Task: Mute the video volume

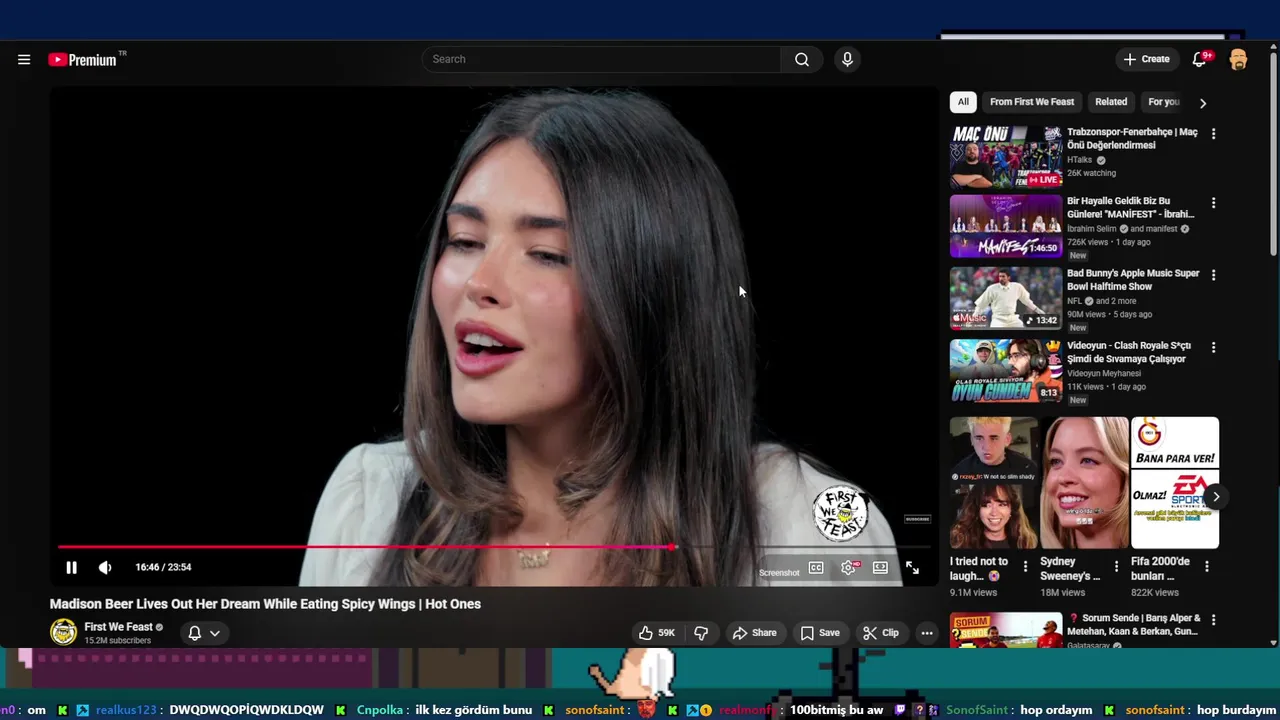Action: (105, 567)
